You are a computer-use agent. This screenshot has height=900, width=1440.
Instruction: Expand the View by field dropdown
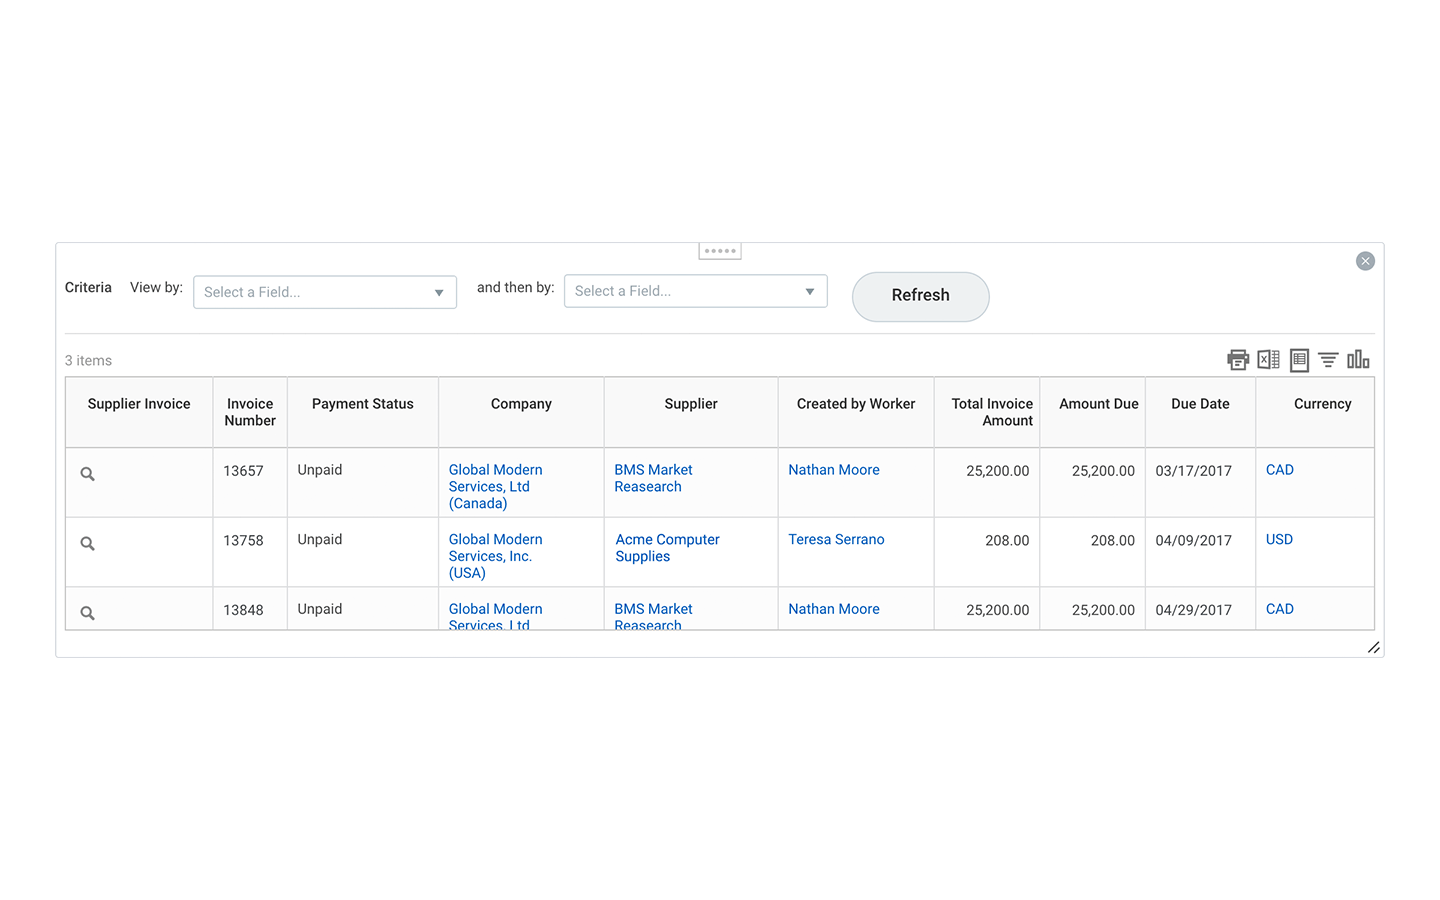point(325,292)
